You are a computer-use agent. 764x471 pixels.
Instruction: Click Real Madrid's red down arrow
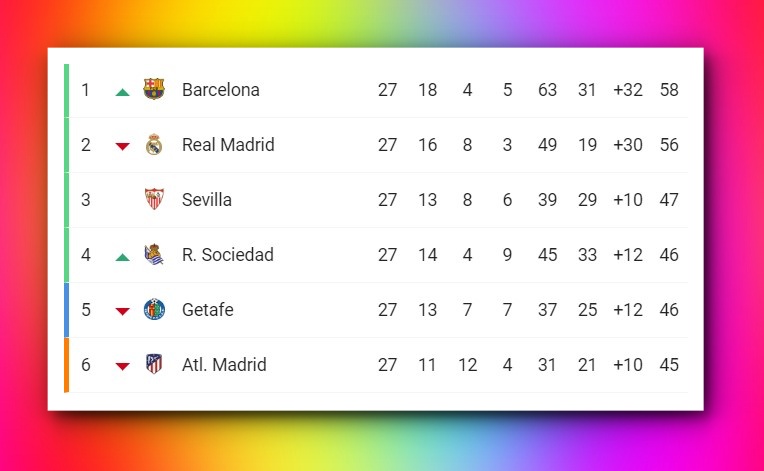[x=122, y=146]
